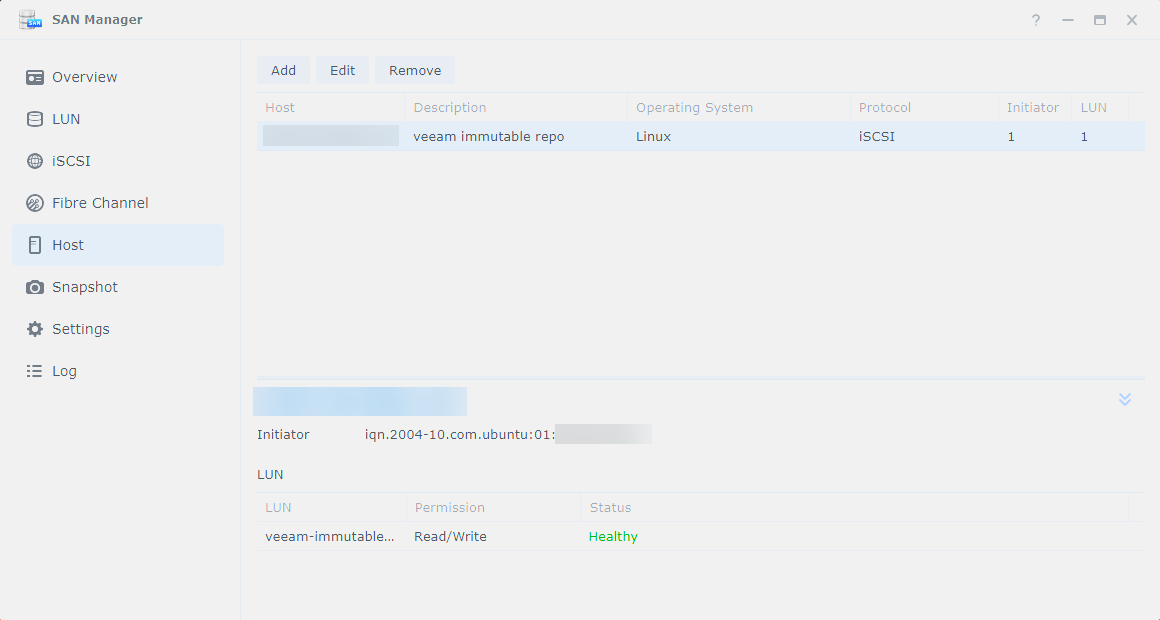The width and height of the screenshot is (1160, 620).
Task: Click the 'Read/Write' permission cell
Action: [451, 536]
